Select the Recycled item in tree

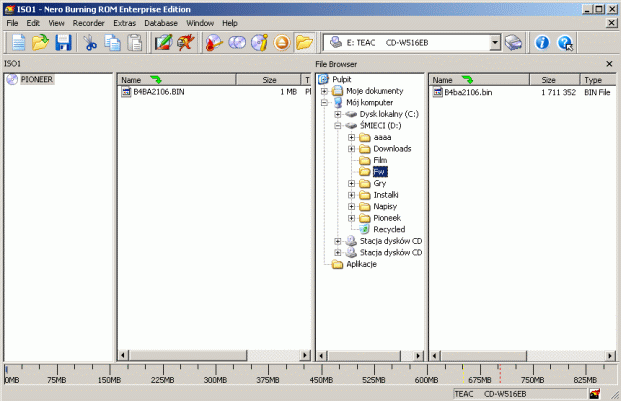[389, 229]
